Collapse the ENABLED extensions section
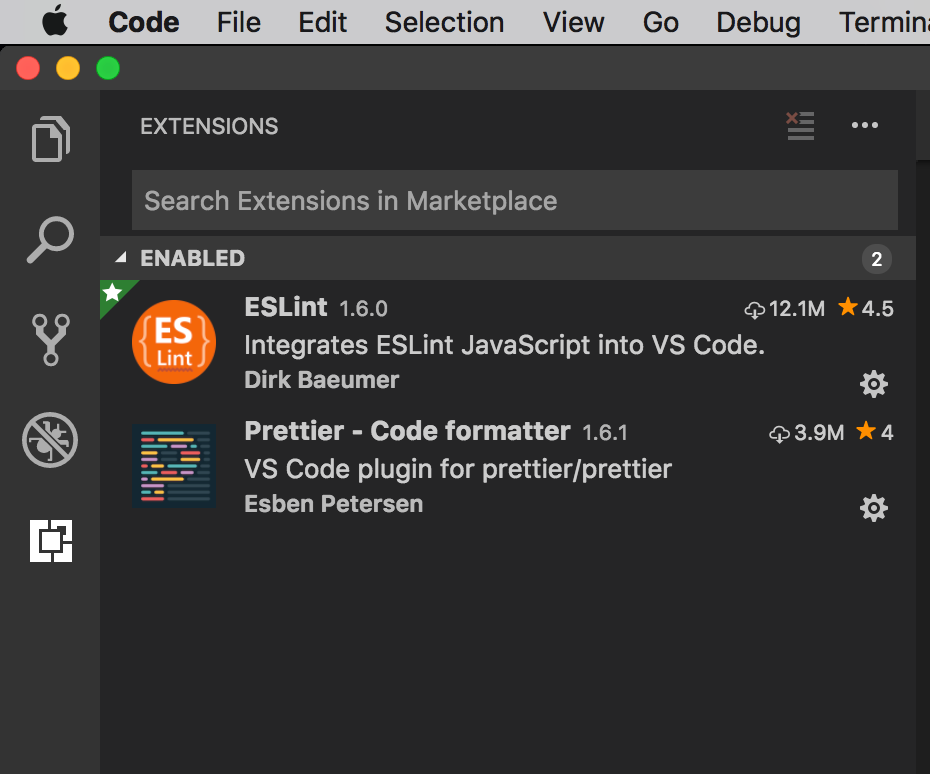The height and width of the screenshot is (774, 930). [122, 258]
